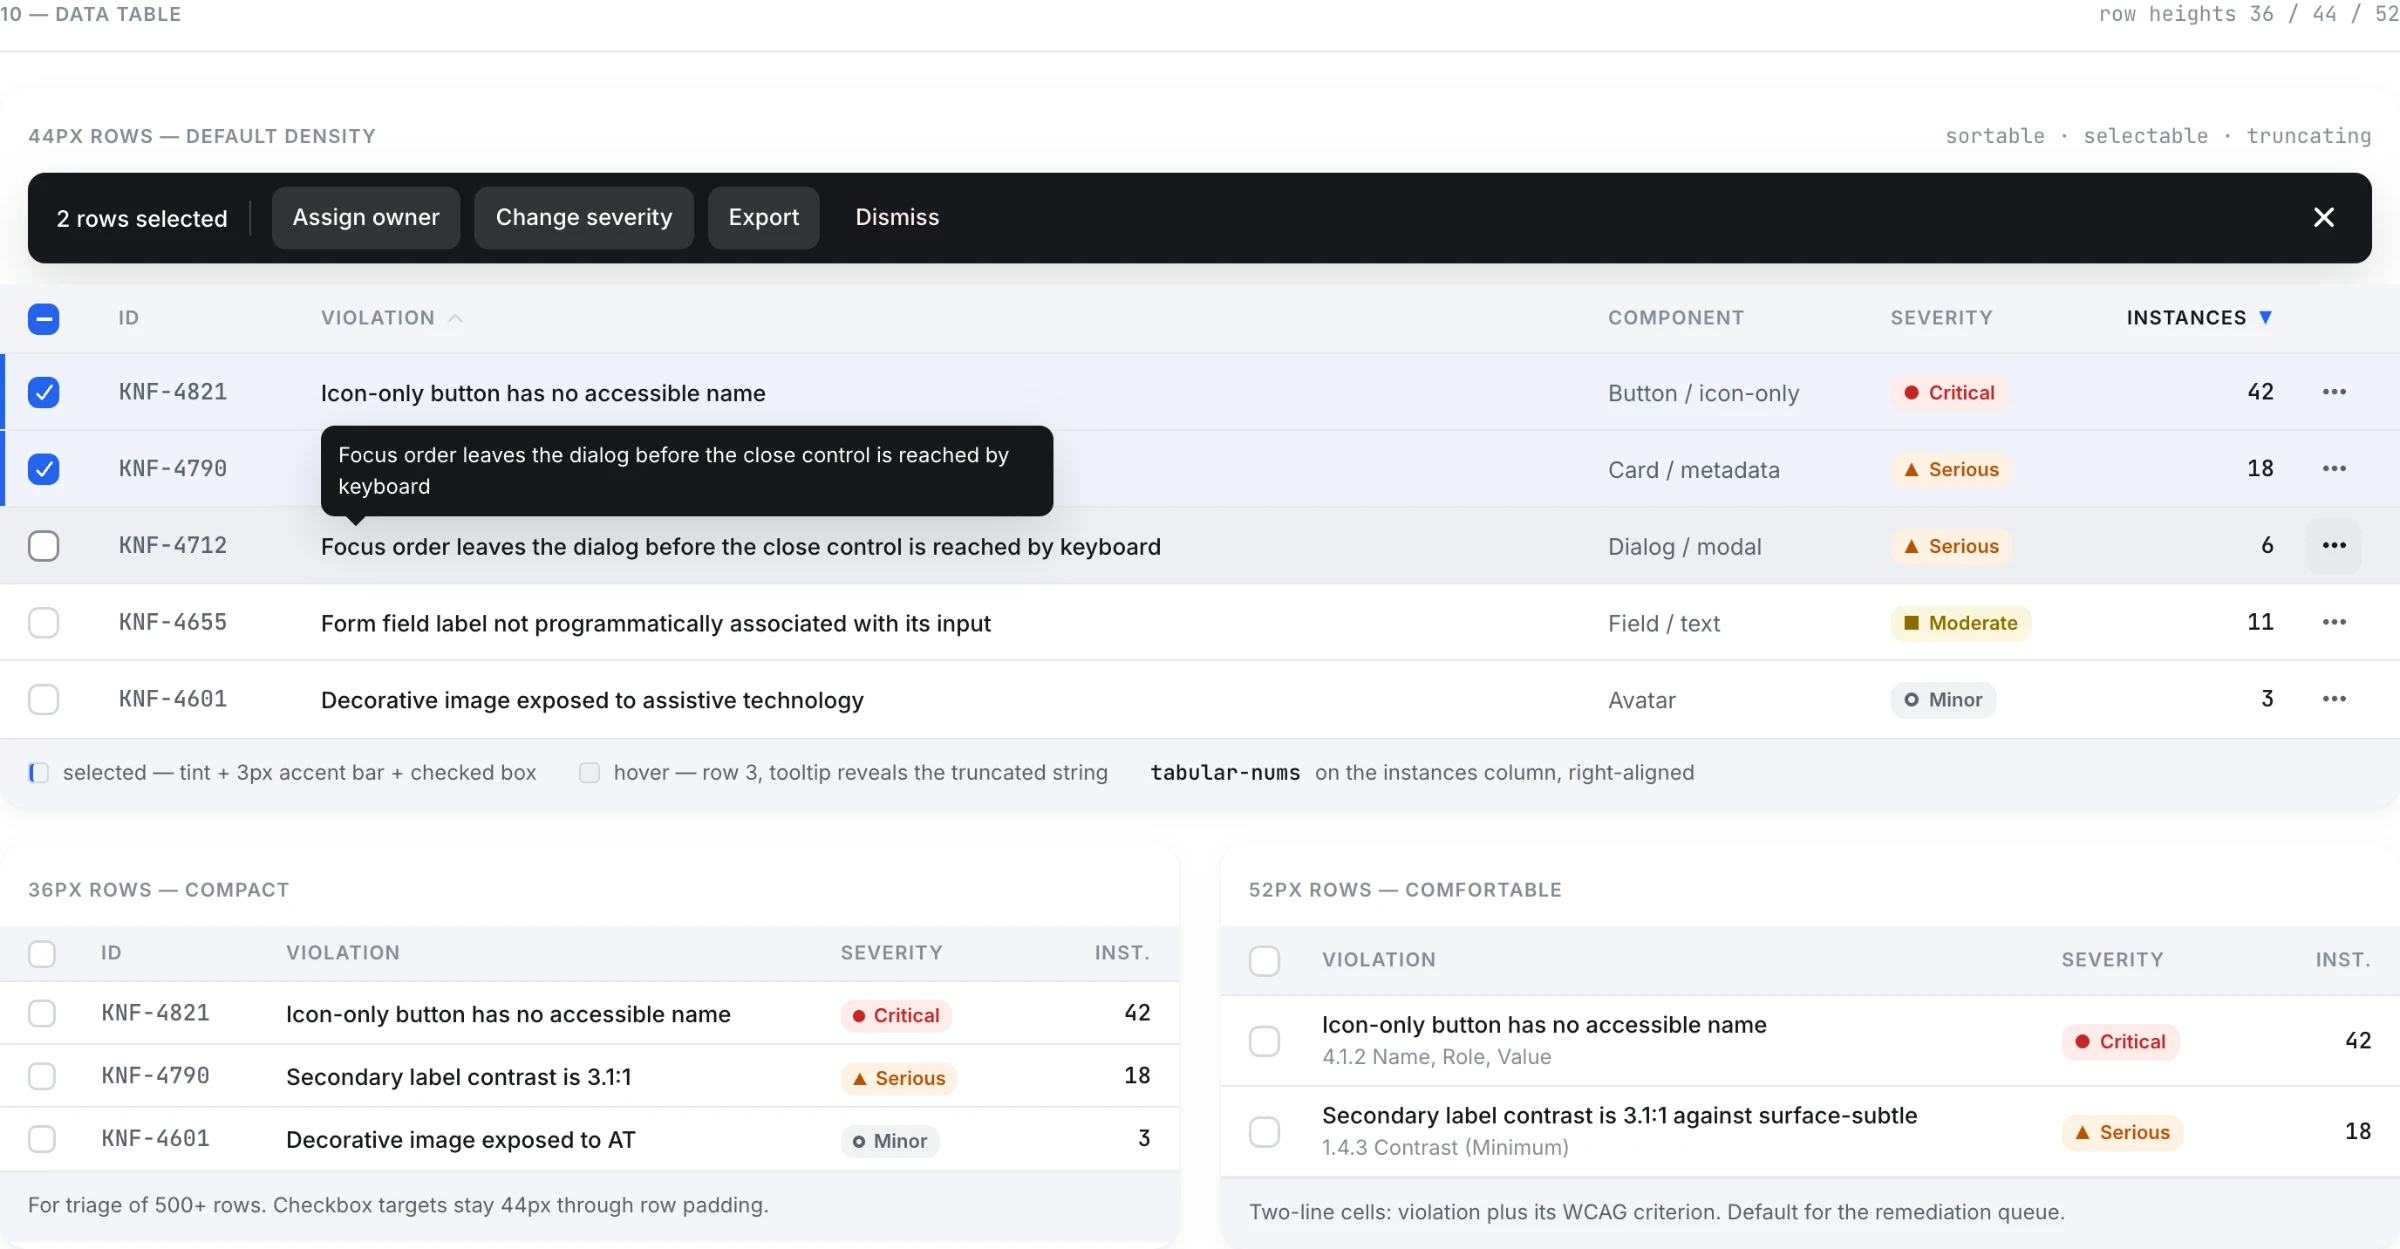This screenshot has width=2400, height=1249.
Task: Click the Moderate severity badge
Action: (1960, 623)
